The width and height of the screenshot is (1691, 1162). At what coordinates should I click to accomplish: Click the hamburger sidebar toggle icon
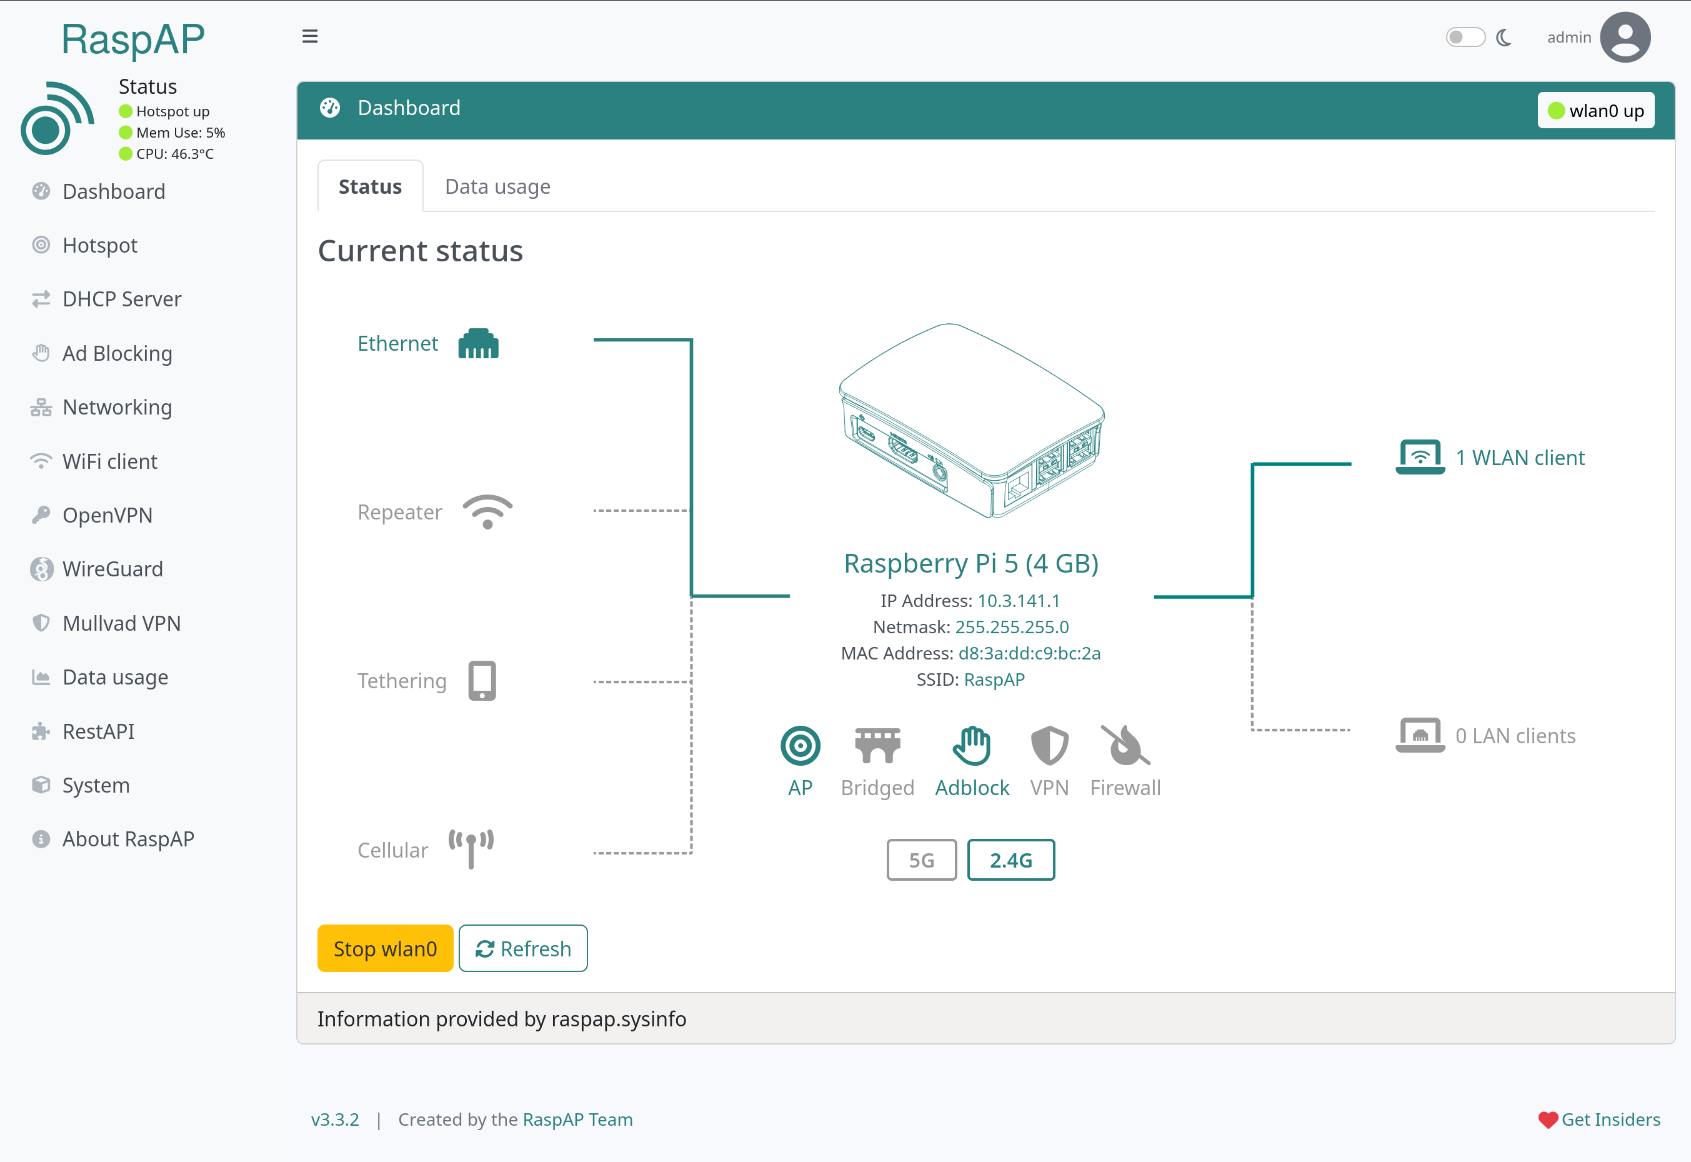310,36
